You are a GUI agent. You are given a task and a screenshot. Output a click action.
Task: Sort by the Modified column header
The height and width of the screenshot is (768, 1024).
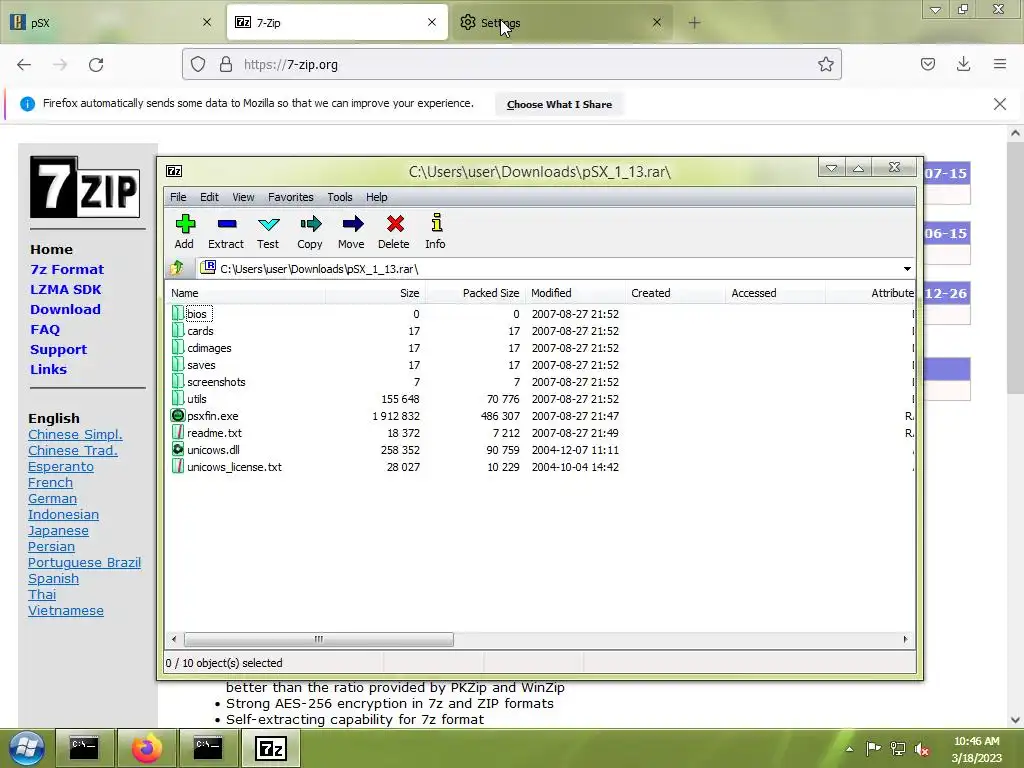point(575,293)
